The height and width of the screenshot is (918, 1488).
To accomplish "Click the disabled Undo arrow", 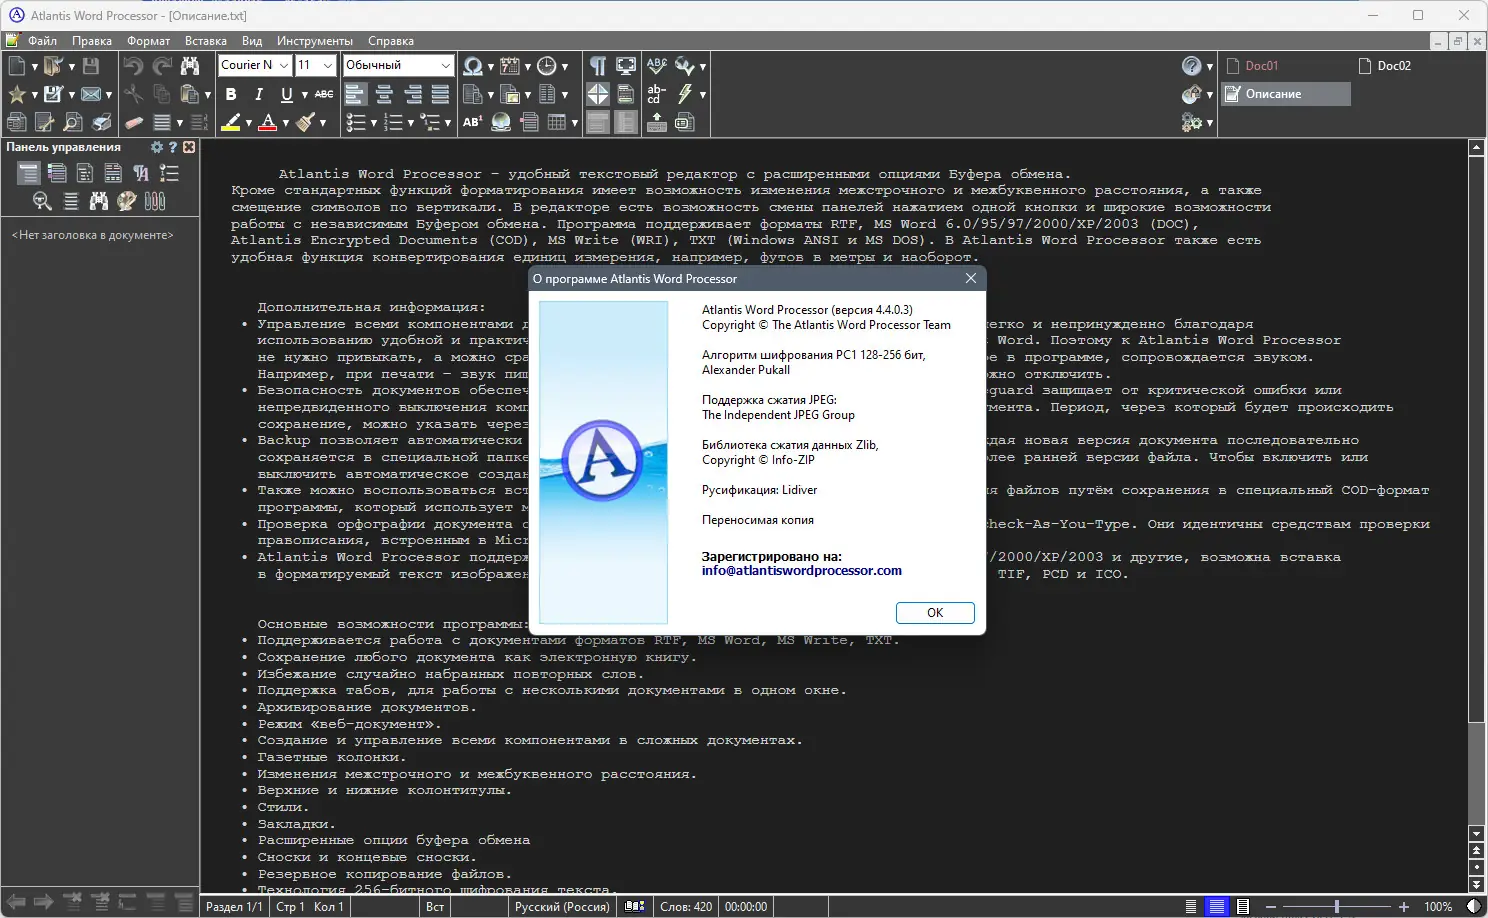I will tap(133, 66).
